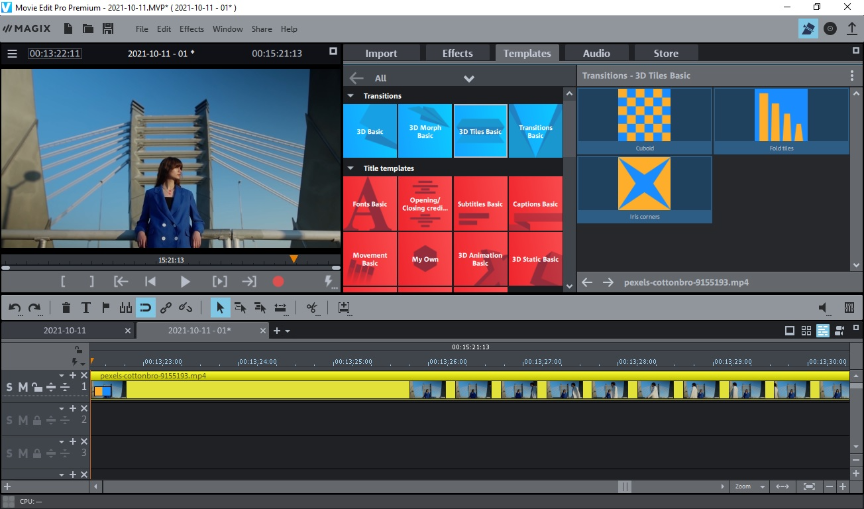Delete selected object with trash icon
The width and height of the screenshot is (864, 509).
[66, 308]
